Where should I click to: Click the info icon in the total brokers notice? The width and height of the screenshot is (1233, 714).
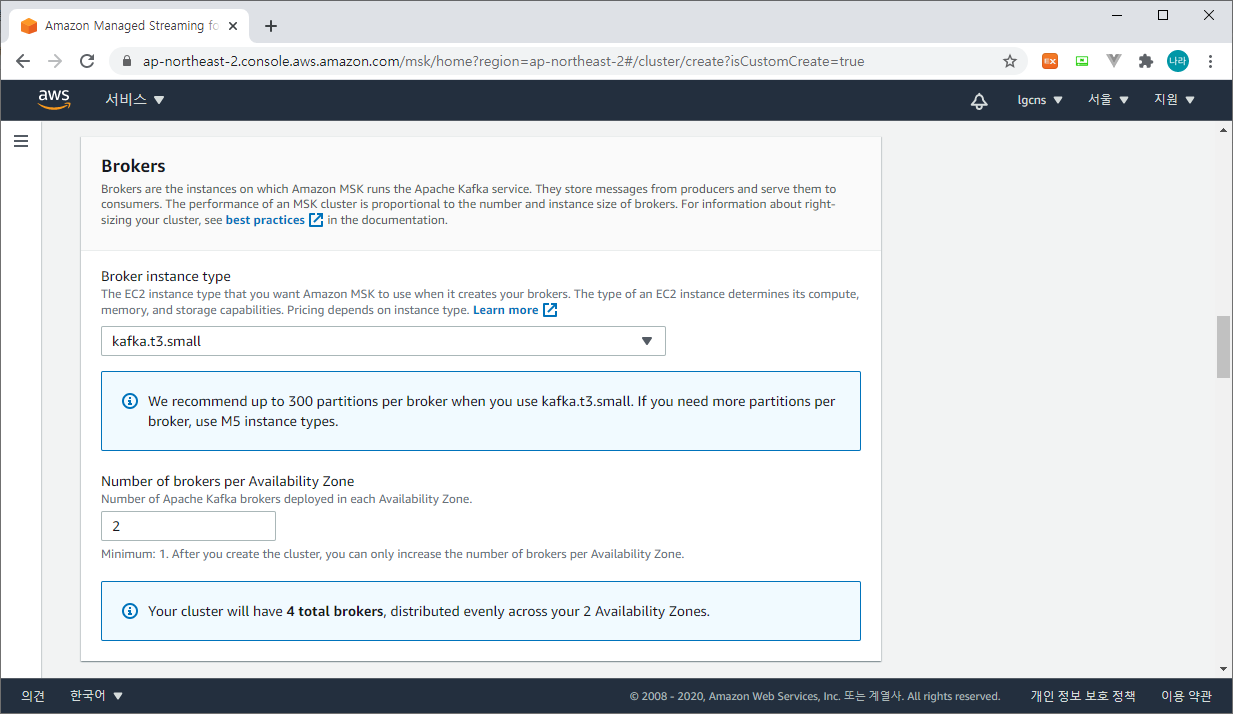pyautogui.click(x=130, y=610)
